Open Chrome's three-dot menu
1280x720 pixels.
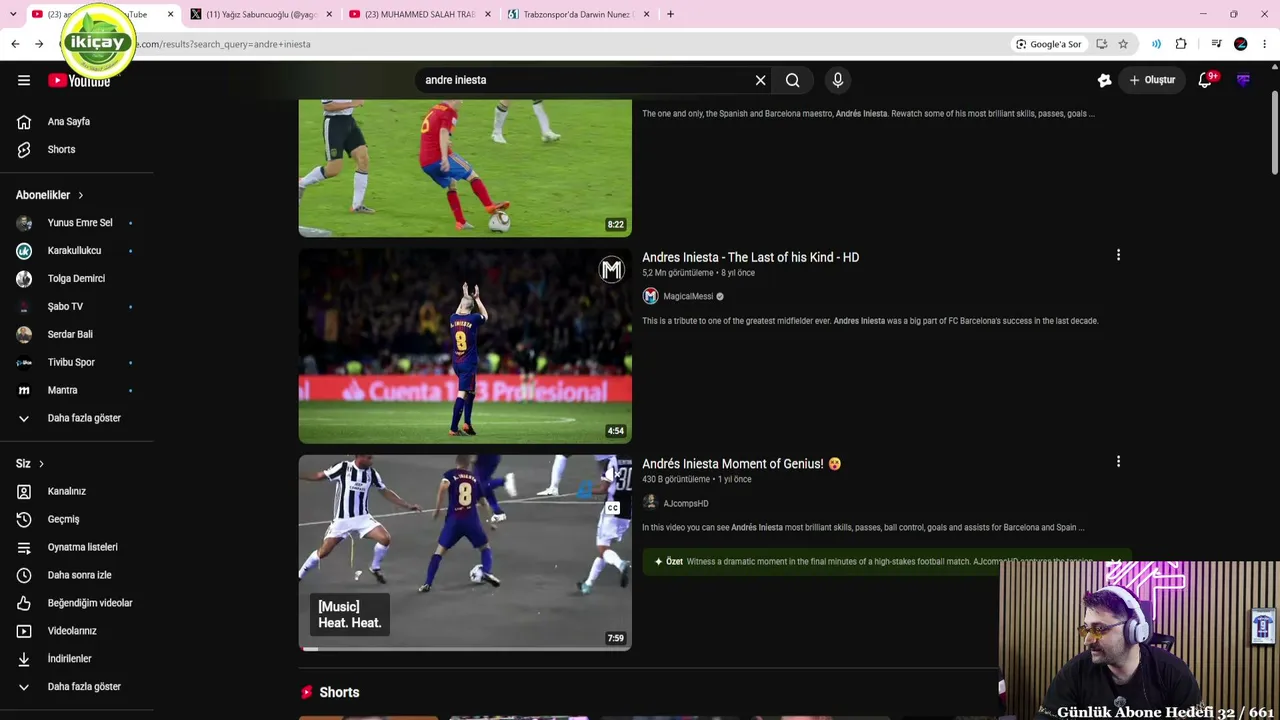pyautogui.click(x=1265, y=44)
